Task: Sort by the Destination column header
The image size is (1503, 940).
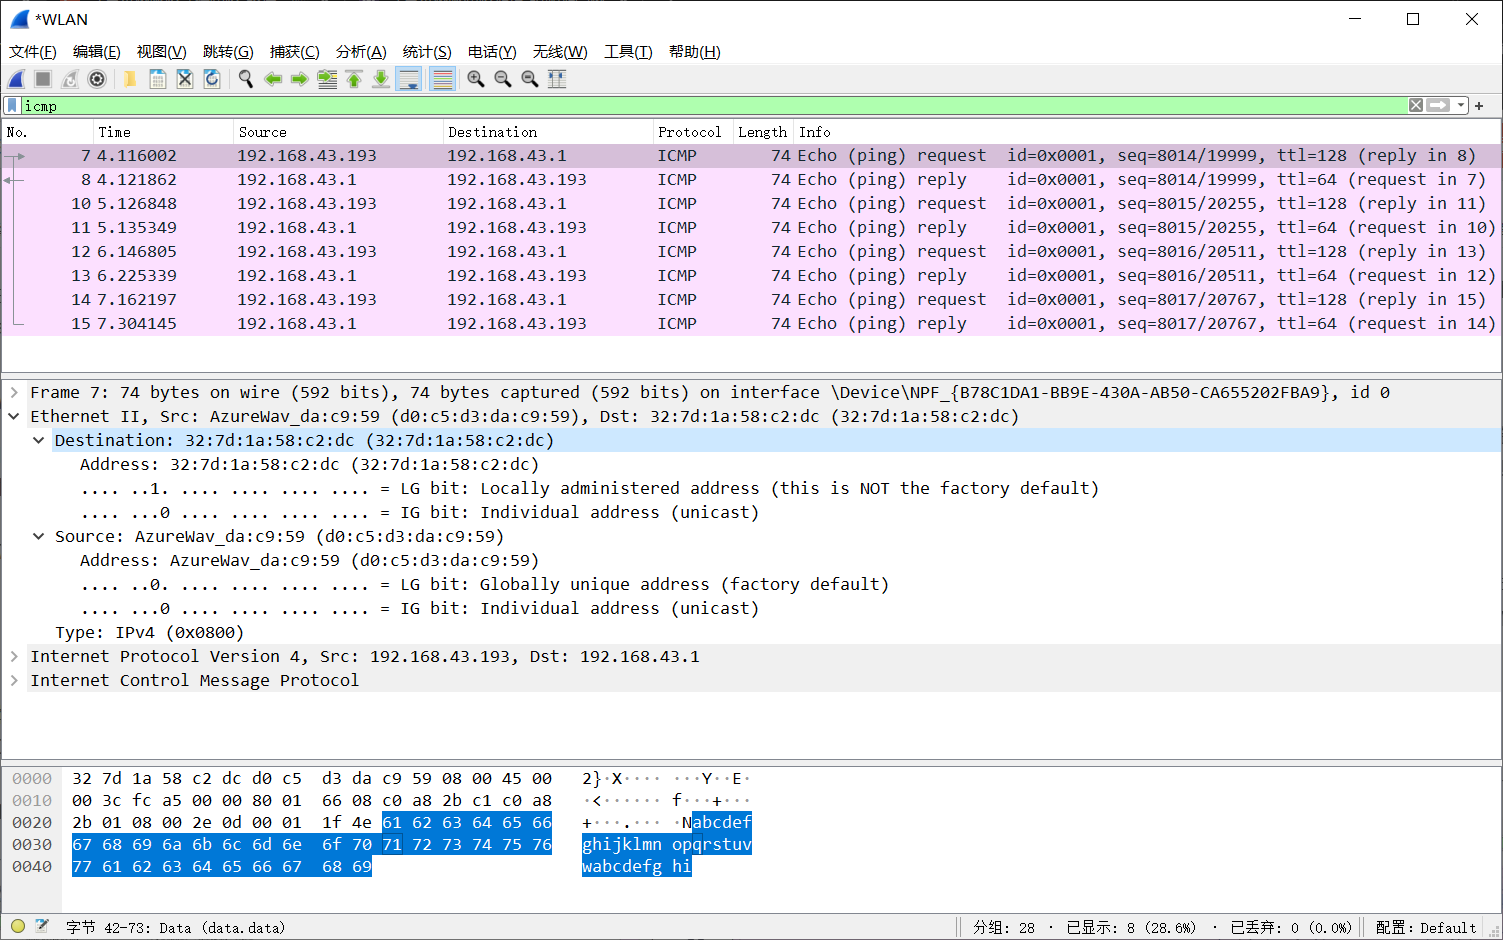Action: (x=548, y=132)
